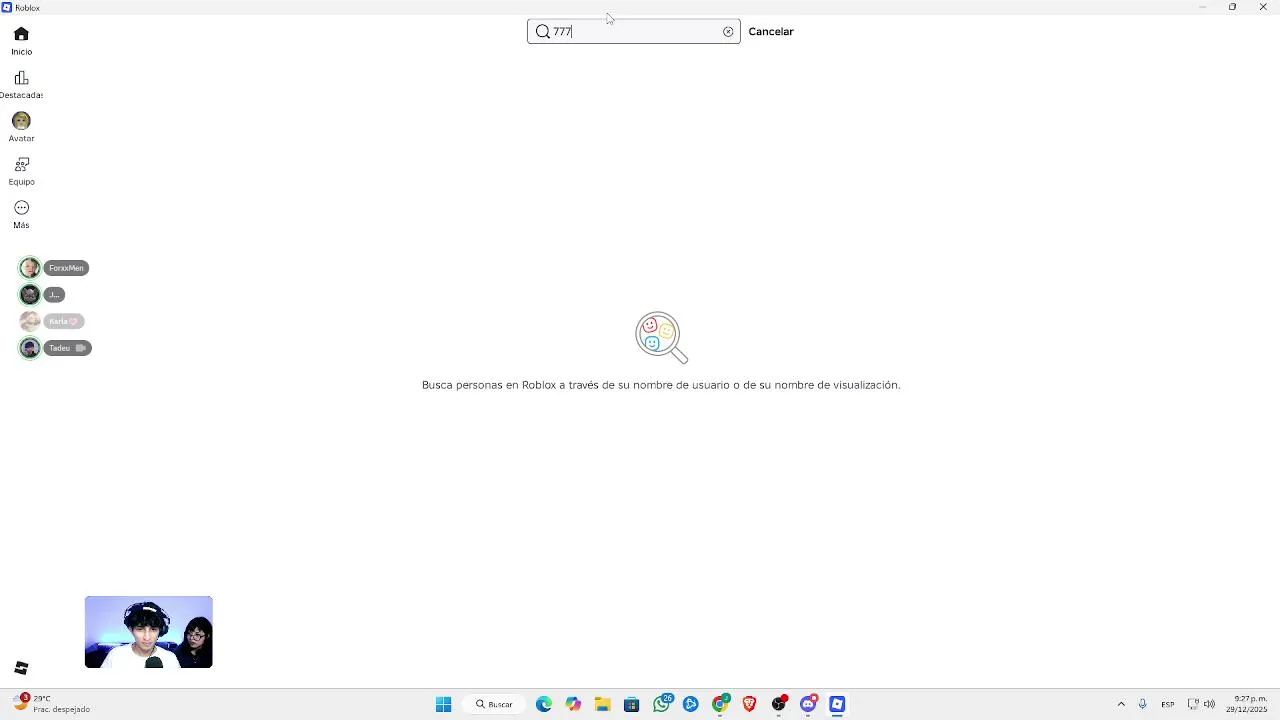Open Discord from taskbar

point(808,705)
